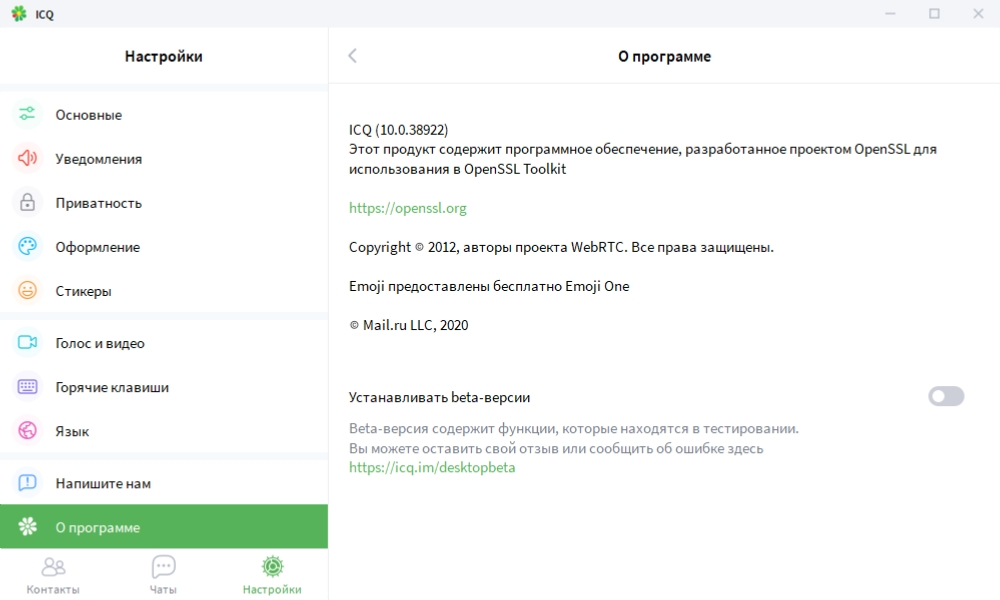Image resolution: width=1000 pixels, height=600 pixels.
Task: Open Основные settings label
Action: pyautogui.click(x=89, y=115)
